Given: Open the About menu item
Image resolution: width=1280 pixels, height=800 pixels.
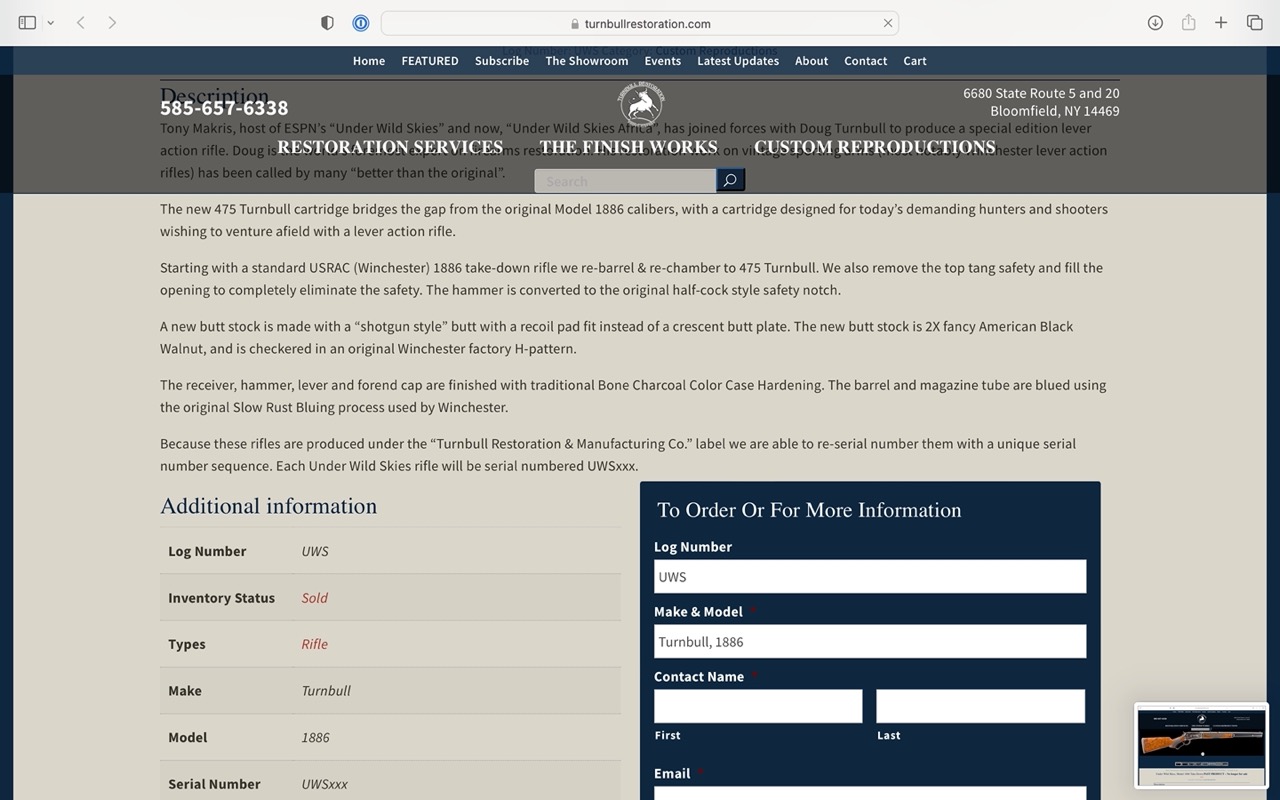Looking at the screenshot, I should tap(811, 61).
